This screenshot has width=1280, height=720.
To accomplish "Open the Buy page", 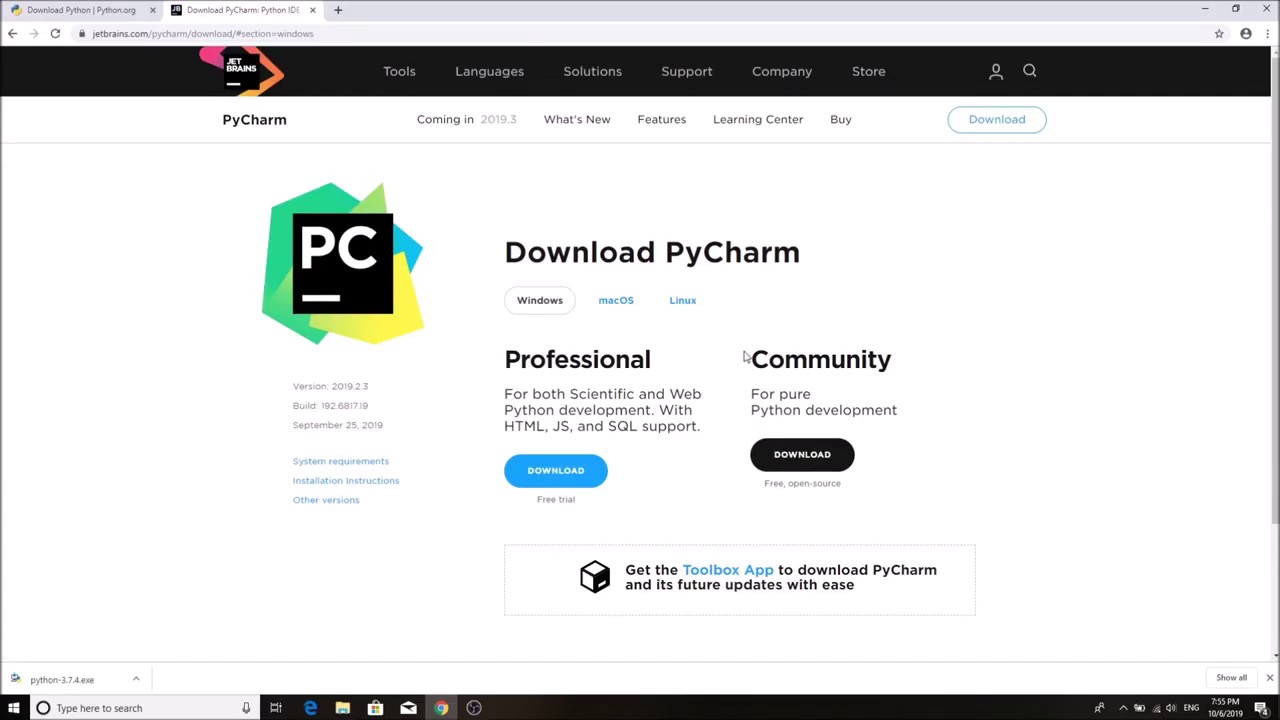I will pos(841,119).
